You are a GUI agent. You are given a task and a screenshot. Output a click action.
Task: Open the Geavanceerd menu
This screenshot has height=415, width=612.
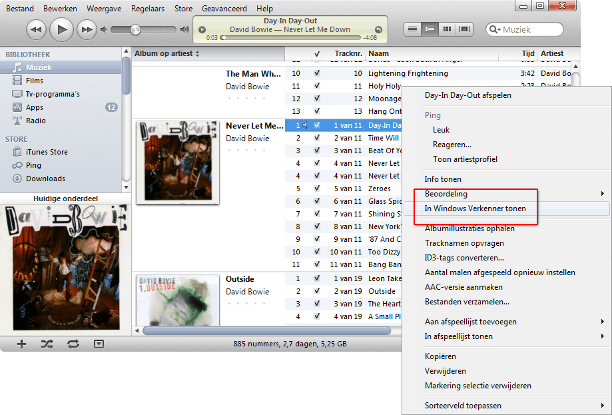click(x=224, y=8)
